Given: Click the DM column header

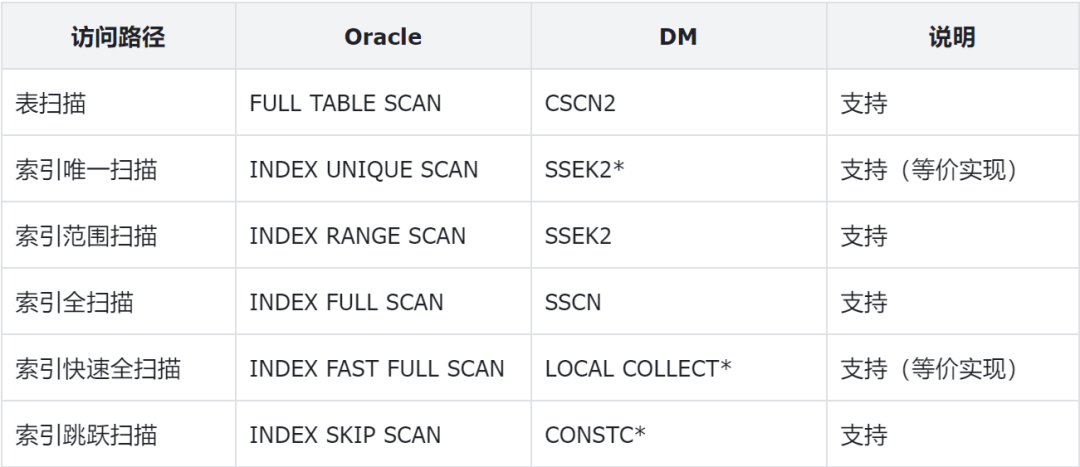Looking at the screenshot, I should click(678, 38).
